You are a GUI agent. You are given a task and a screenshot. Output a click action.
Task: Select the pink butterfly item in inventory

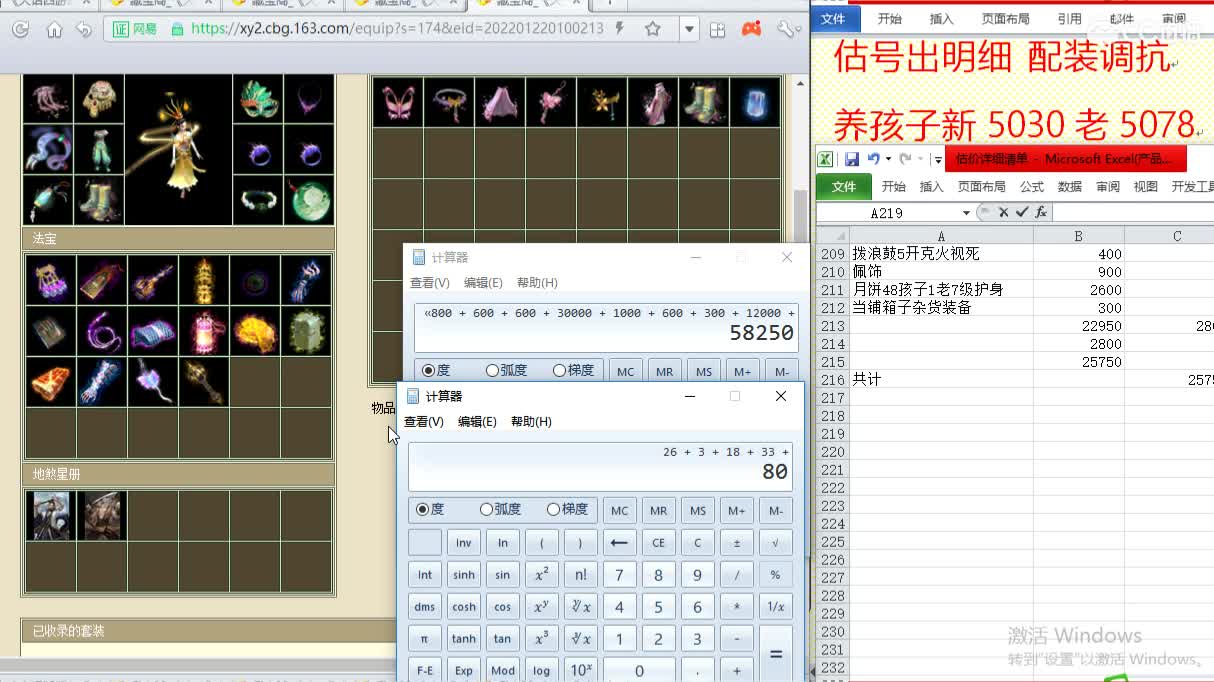click(397, 102)
